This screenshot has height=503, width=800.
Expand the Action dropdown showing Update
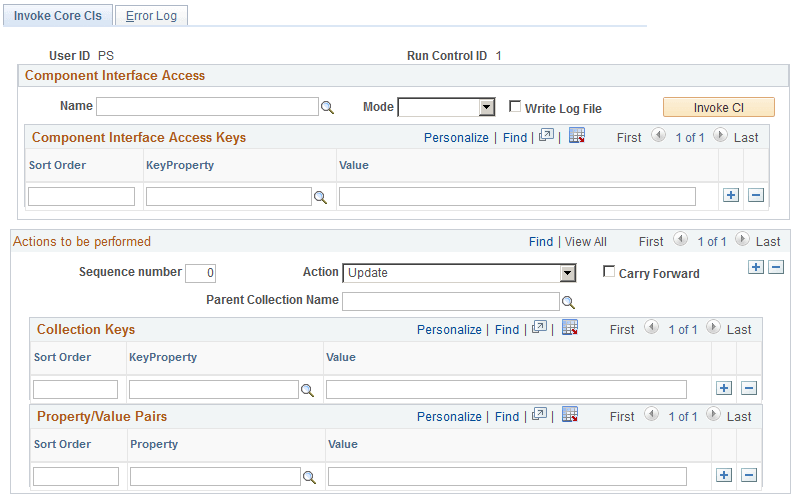tap(567, 273)
